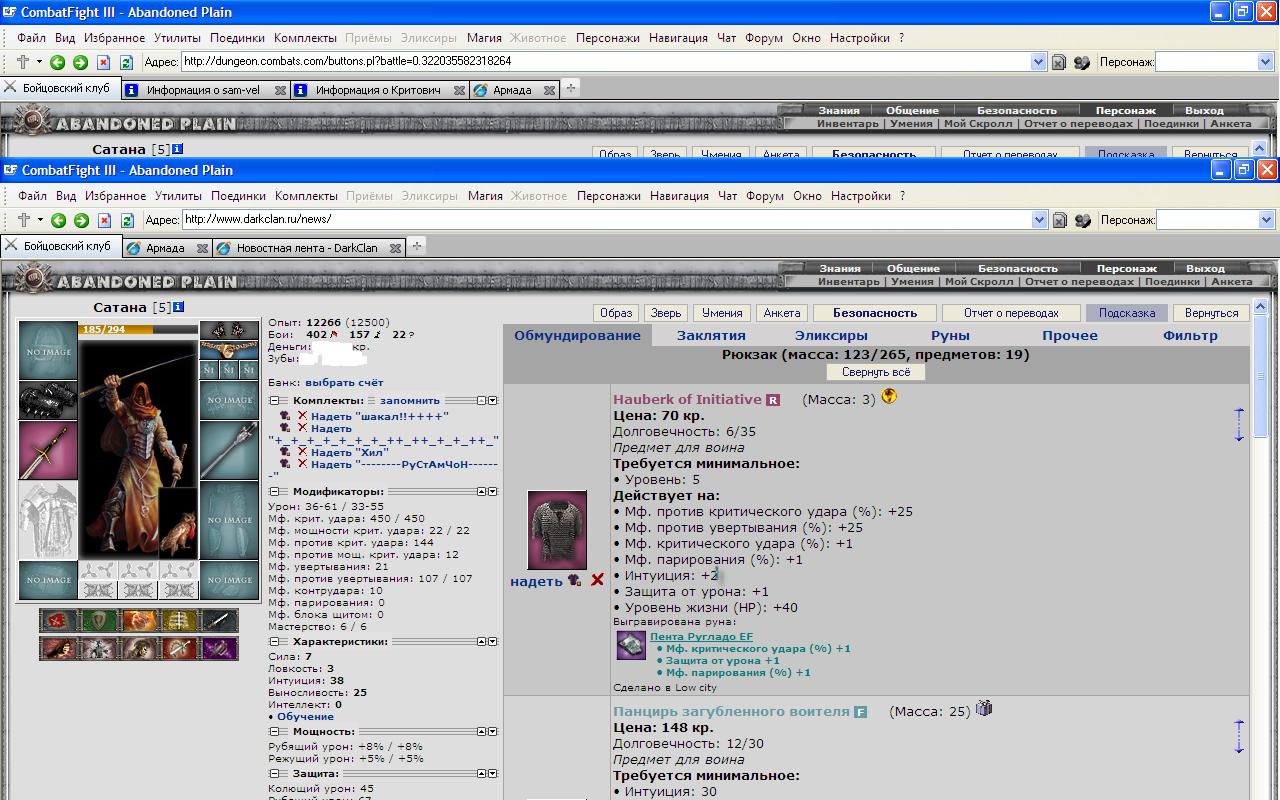1280x800 pixels.
Task: Click the earrings slot above the necklace
Action: [x=229, y=330]
